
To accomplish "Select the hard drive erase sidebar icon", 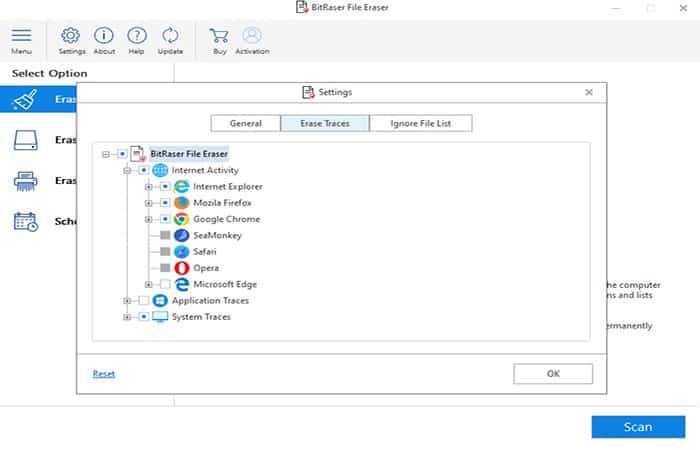I will (x=25, y=140).
